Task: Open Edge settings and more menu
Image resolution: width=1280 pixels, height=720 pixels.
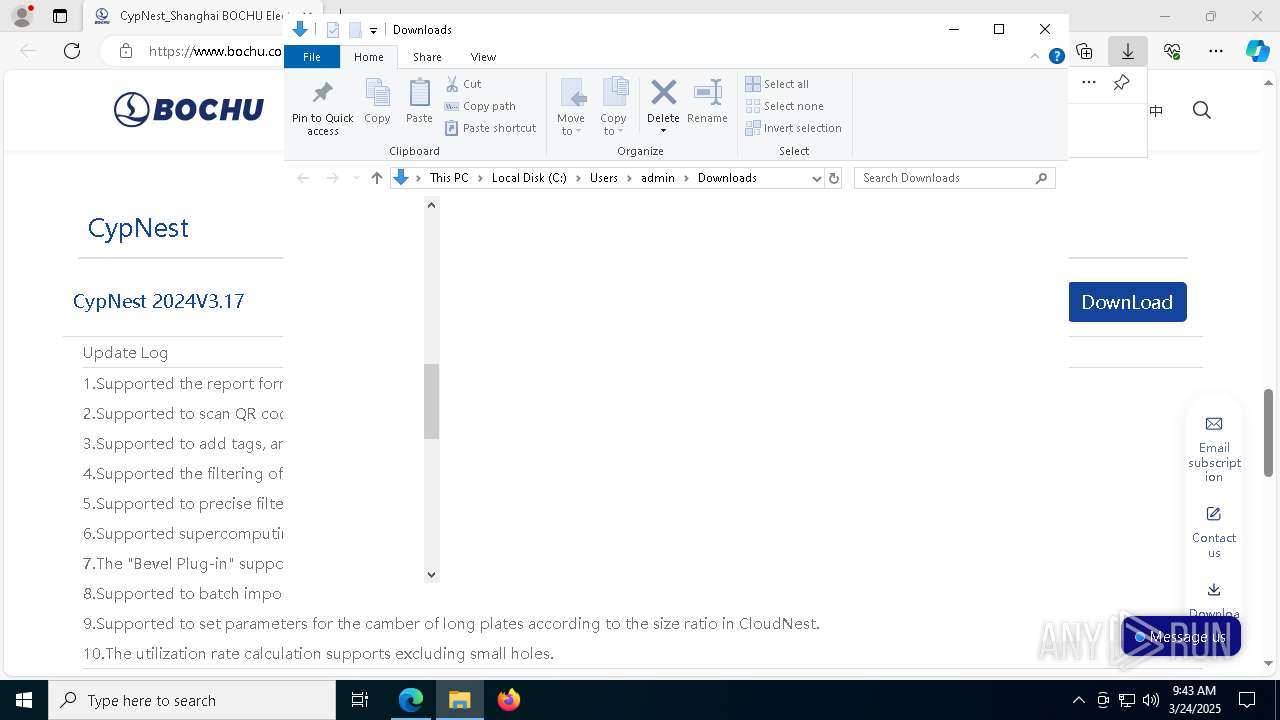Action: tap(1216, 51)
